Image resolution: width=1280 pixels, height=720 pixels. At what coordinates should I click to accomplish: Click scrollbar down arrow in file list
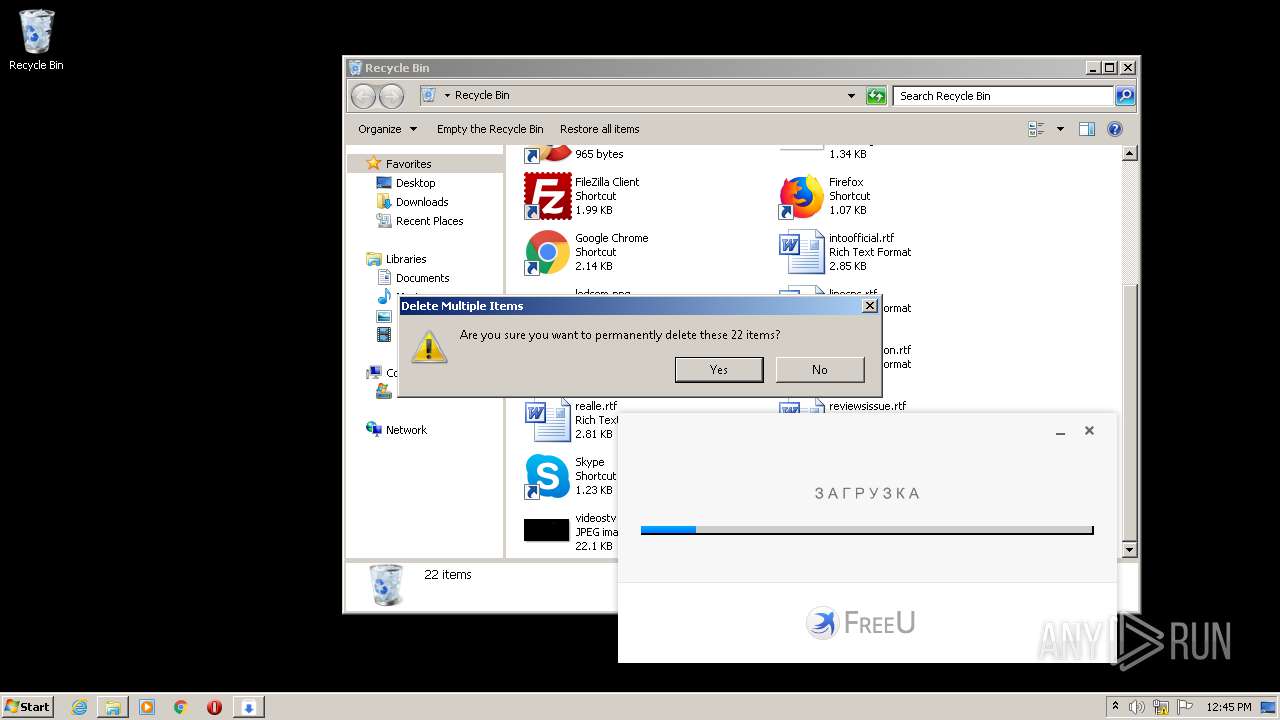click(x=1129, y=550)
